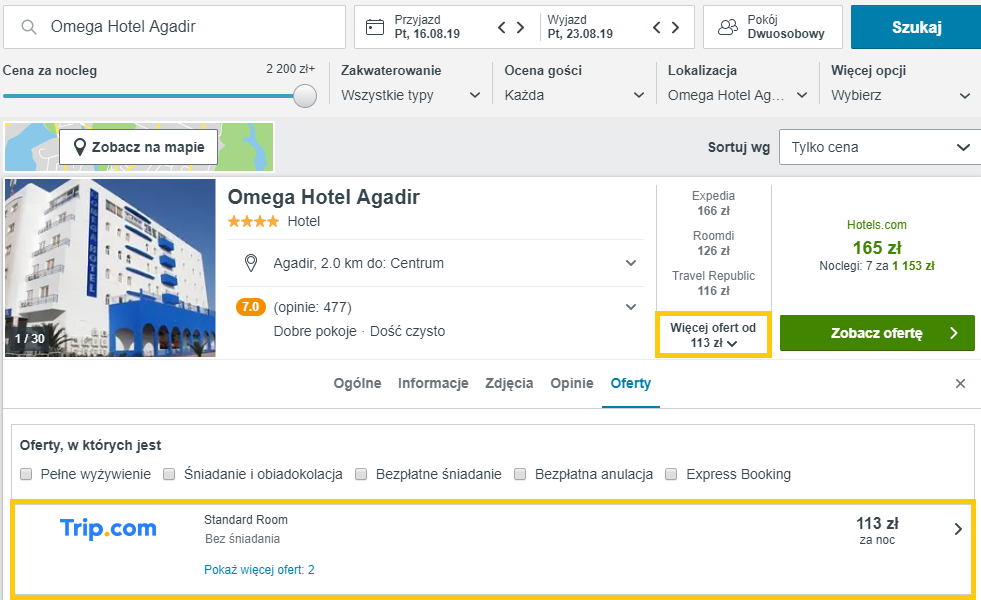
Task: Open Więcej opcji dropdown
Action: tap(901, 95)
